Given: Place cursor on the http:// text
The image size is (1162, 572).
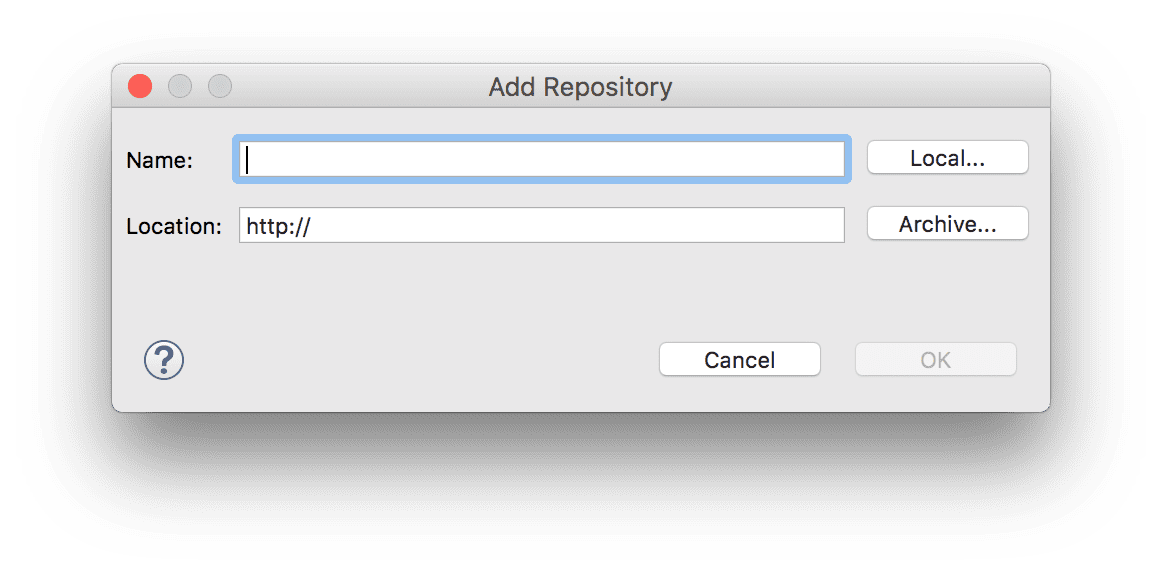Looking at the screenshot, I should pos(278,226).
